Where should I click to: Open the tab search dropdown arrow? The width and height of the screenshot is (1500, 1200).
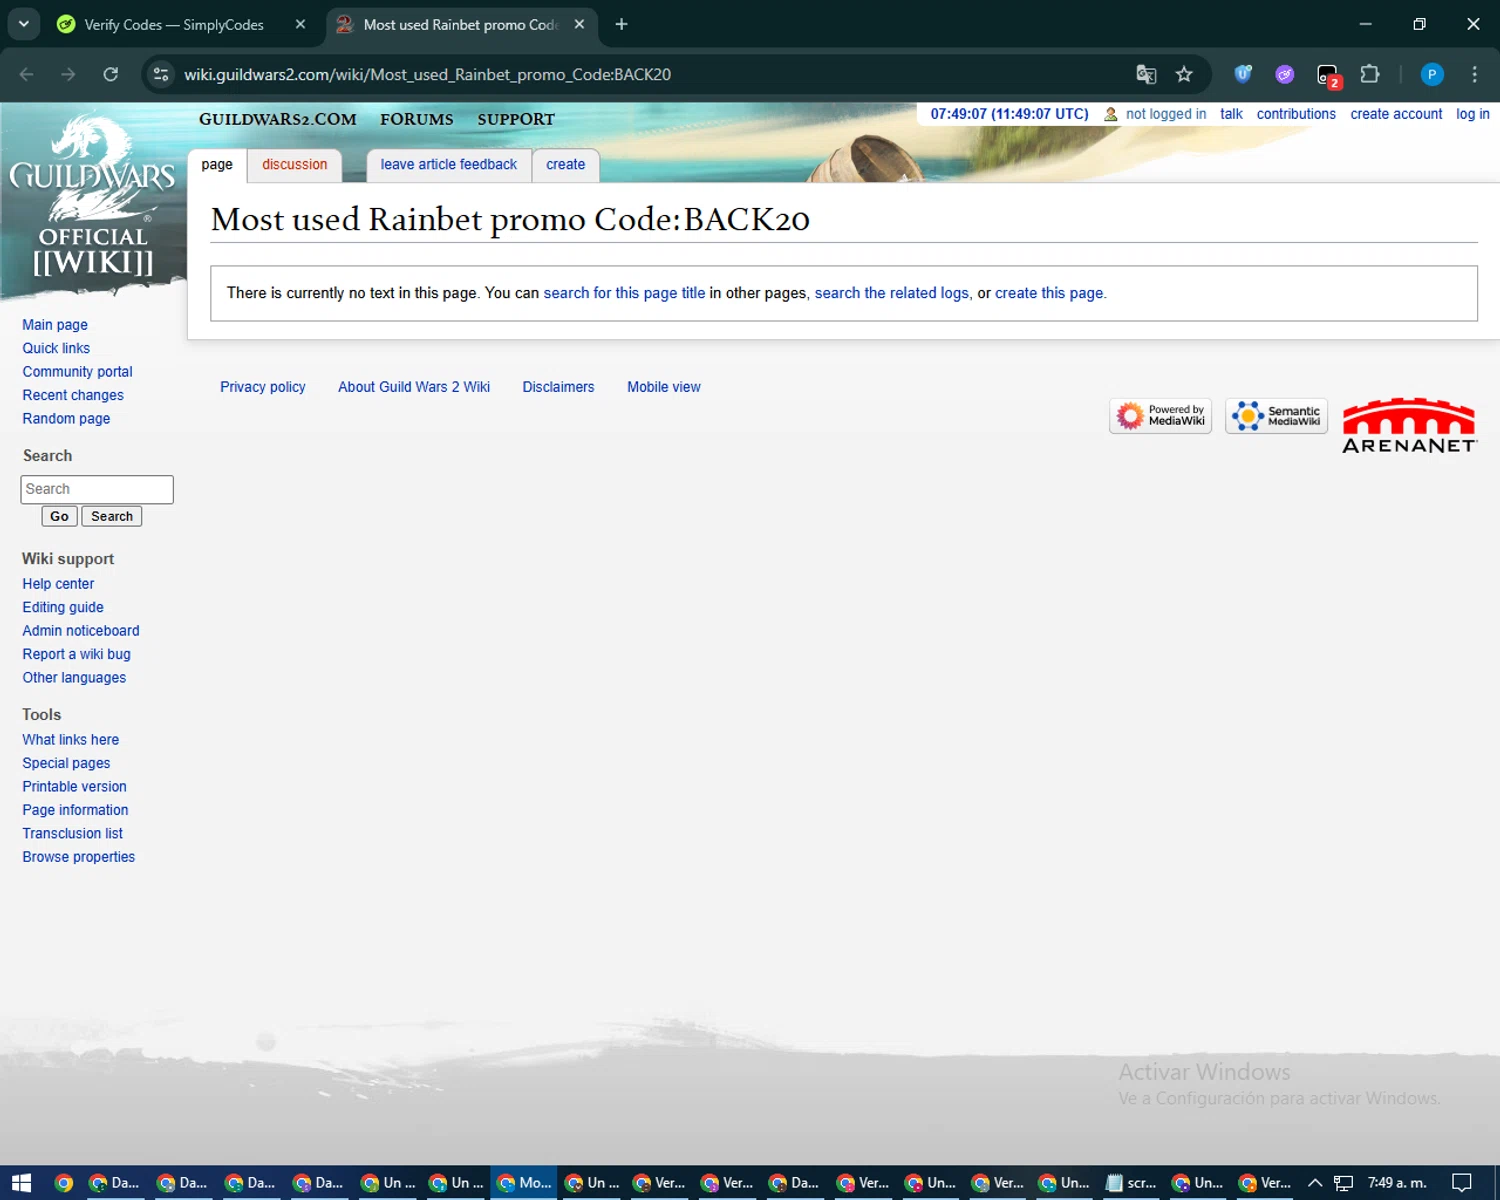(23, 24)
